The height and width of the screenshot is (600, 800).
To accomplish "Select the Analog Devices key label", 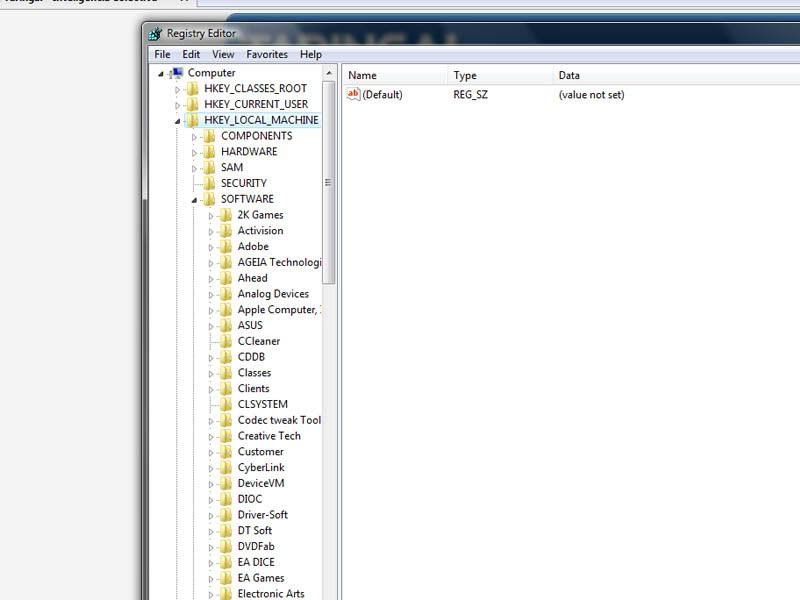I will (x=273, y=294).
